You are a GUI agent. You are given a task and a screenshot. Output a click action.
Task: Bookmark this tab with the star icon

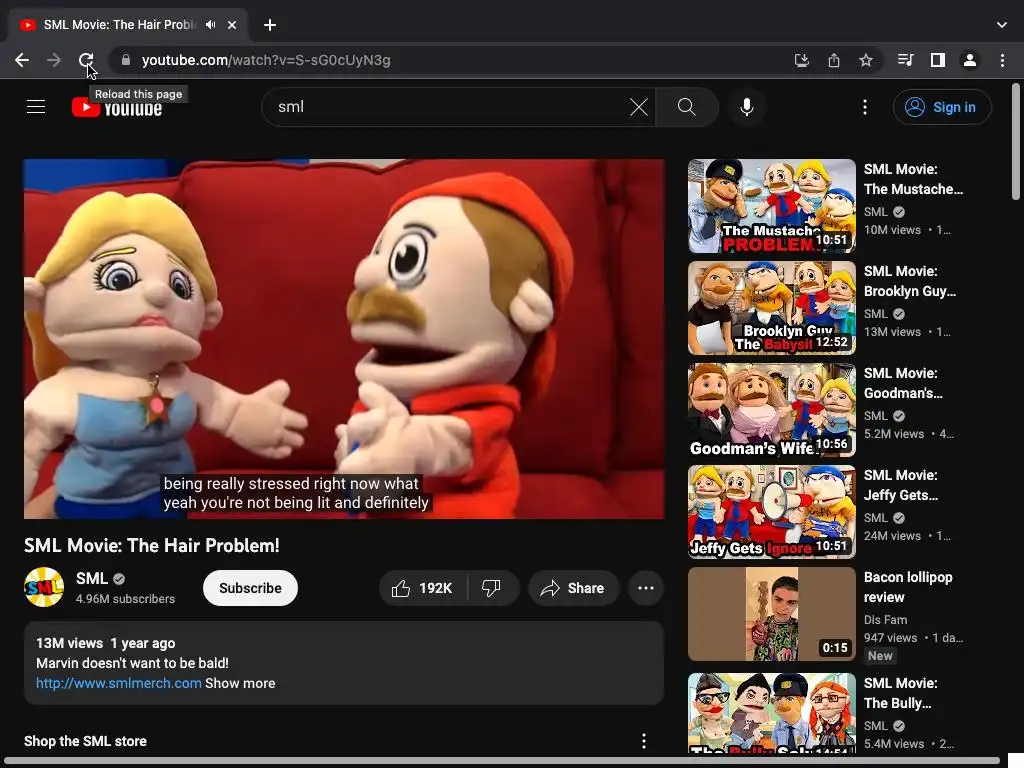[865, 60]
